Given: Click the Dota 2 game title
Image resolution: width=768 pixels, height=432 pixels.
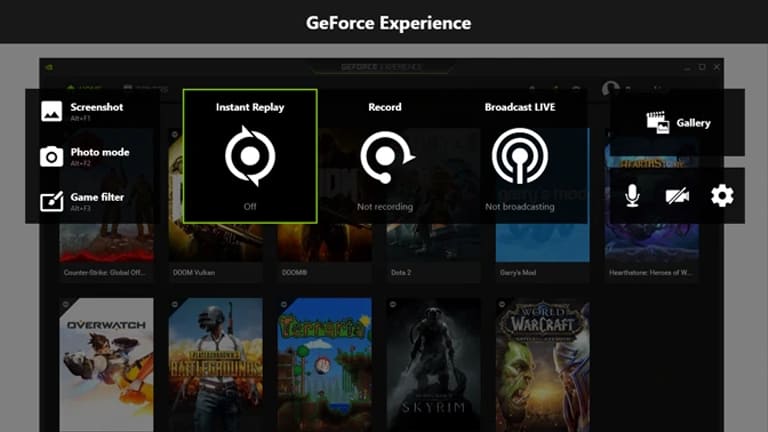Looking at the screenshot, I should click(401, 272).
